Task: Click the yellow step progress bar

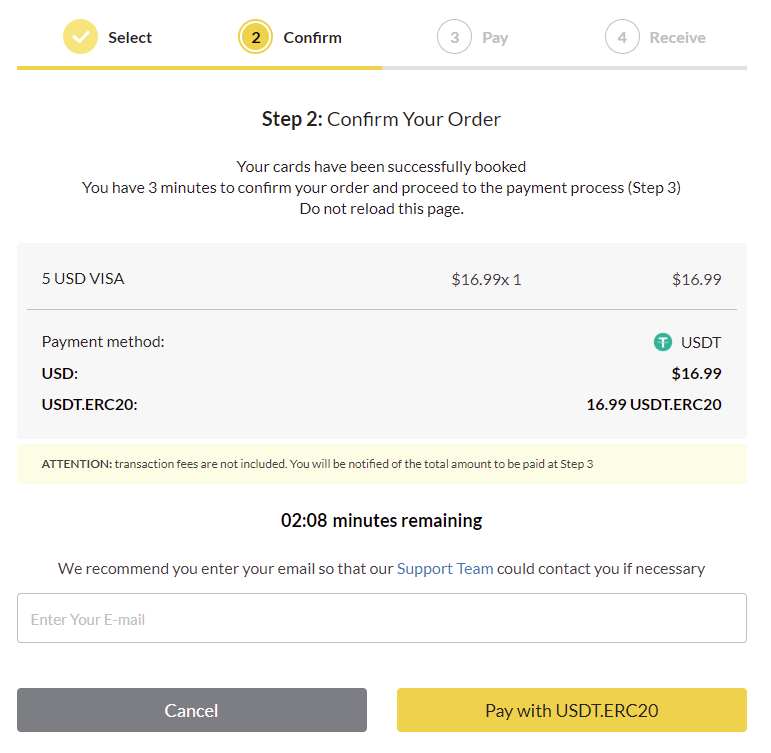Action: (x=199, y=67)
